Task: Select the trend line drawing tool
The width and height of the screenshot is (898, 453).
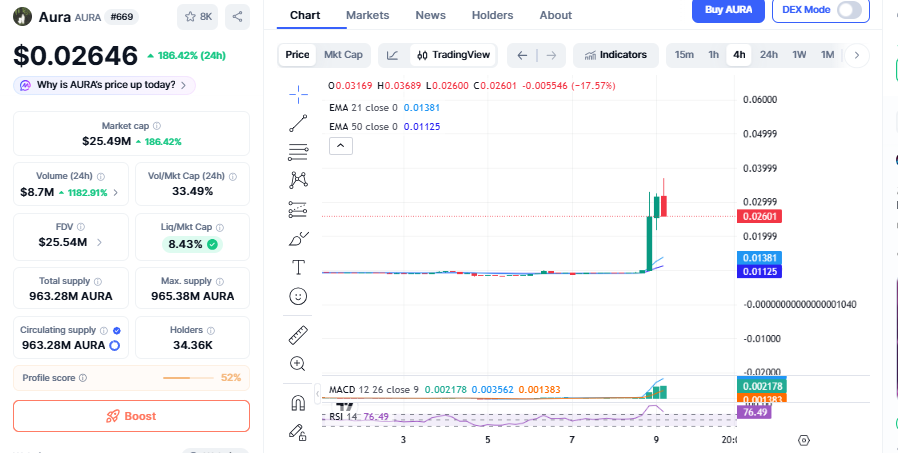Action: pyautogui.click(x=298, y=123)
